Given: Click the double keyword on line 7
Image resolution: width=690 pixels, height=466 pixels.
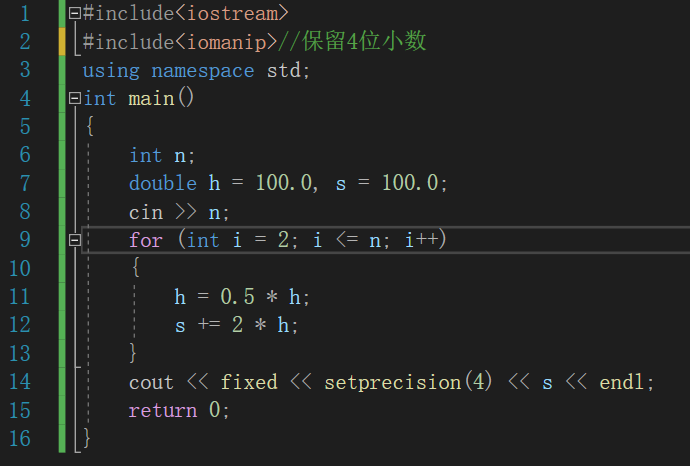Looking at the screenshot, I should (x=162, y=183).
